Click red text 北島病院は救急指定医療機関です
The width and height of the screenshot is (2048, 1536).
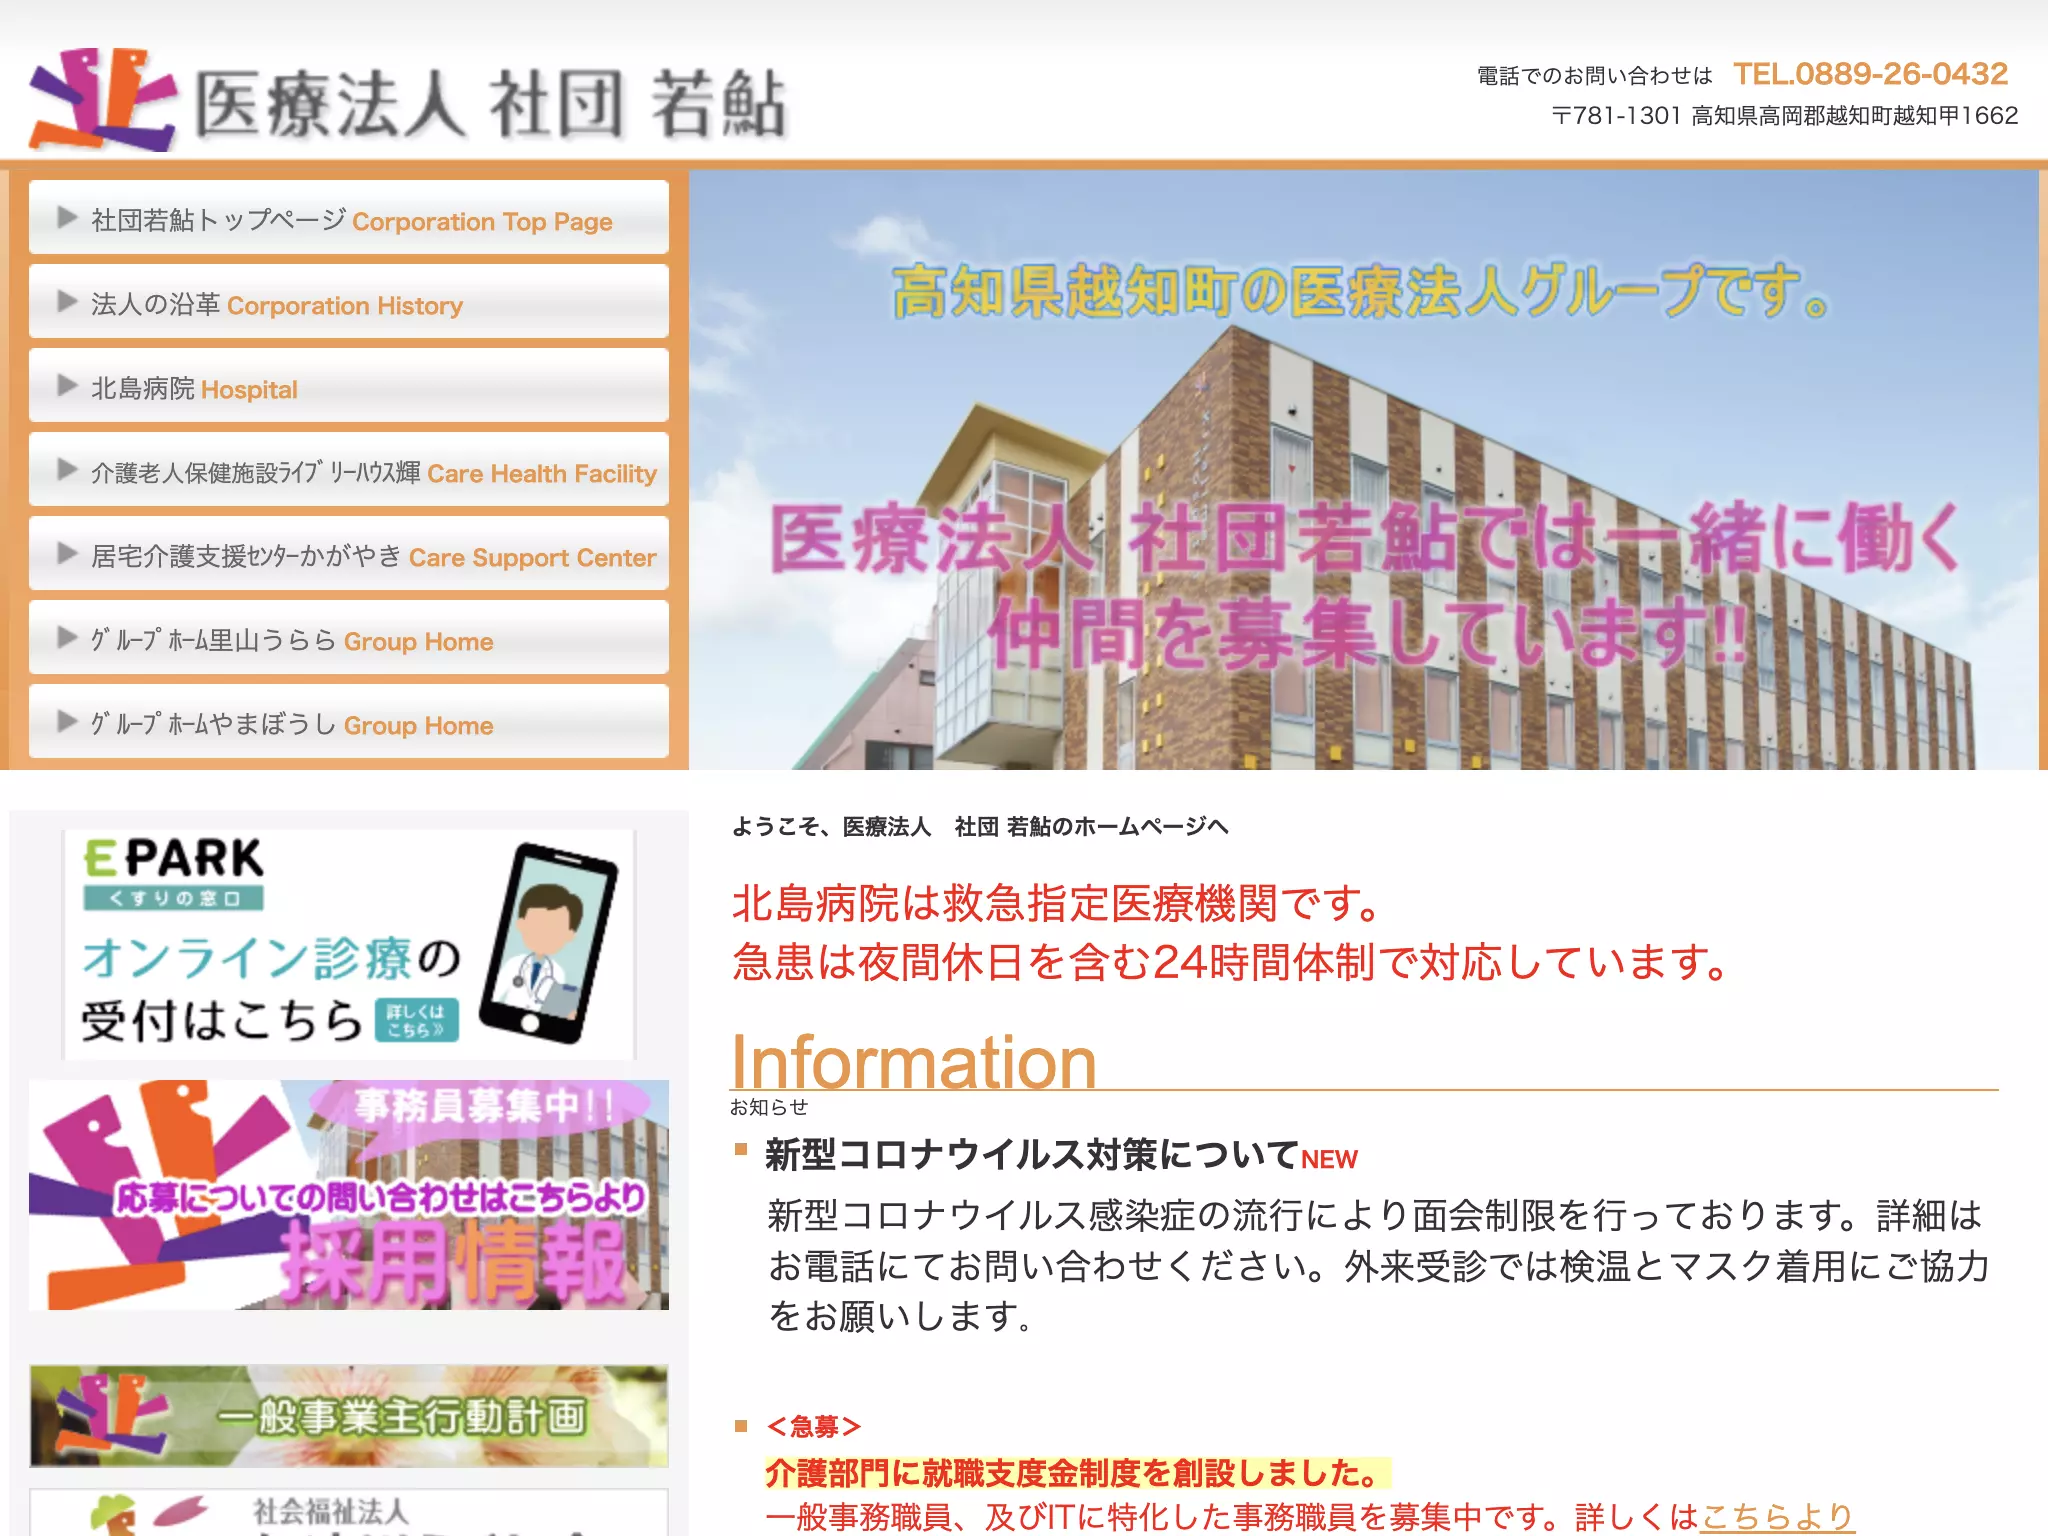(1056, 903)
